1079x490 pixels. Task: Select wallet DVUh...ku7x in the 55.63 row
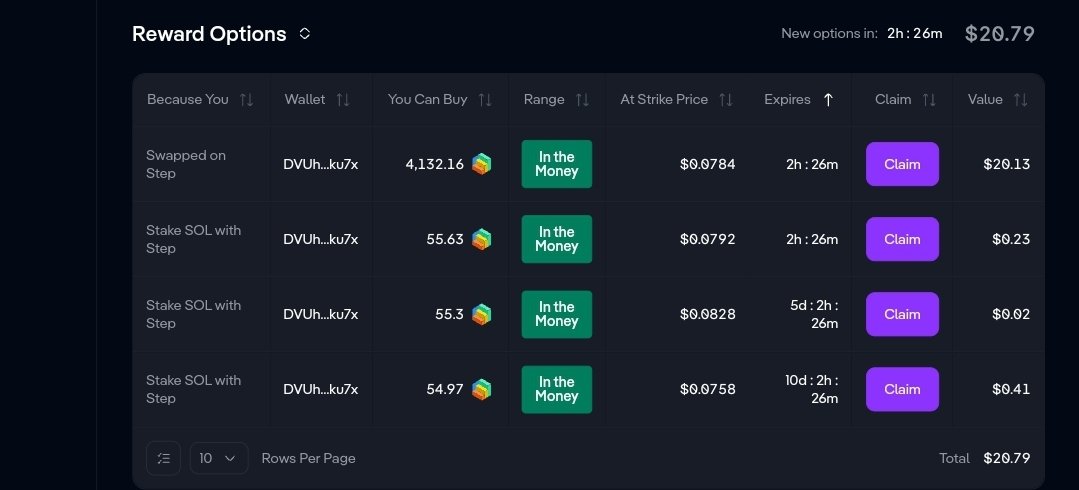coord(321,239)
